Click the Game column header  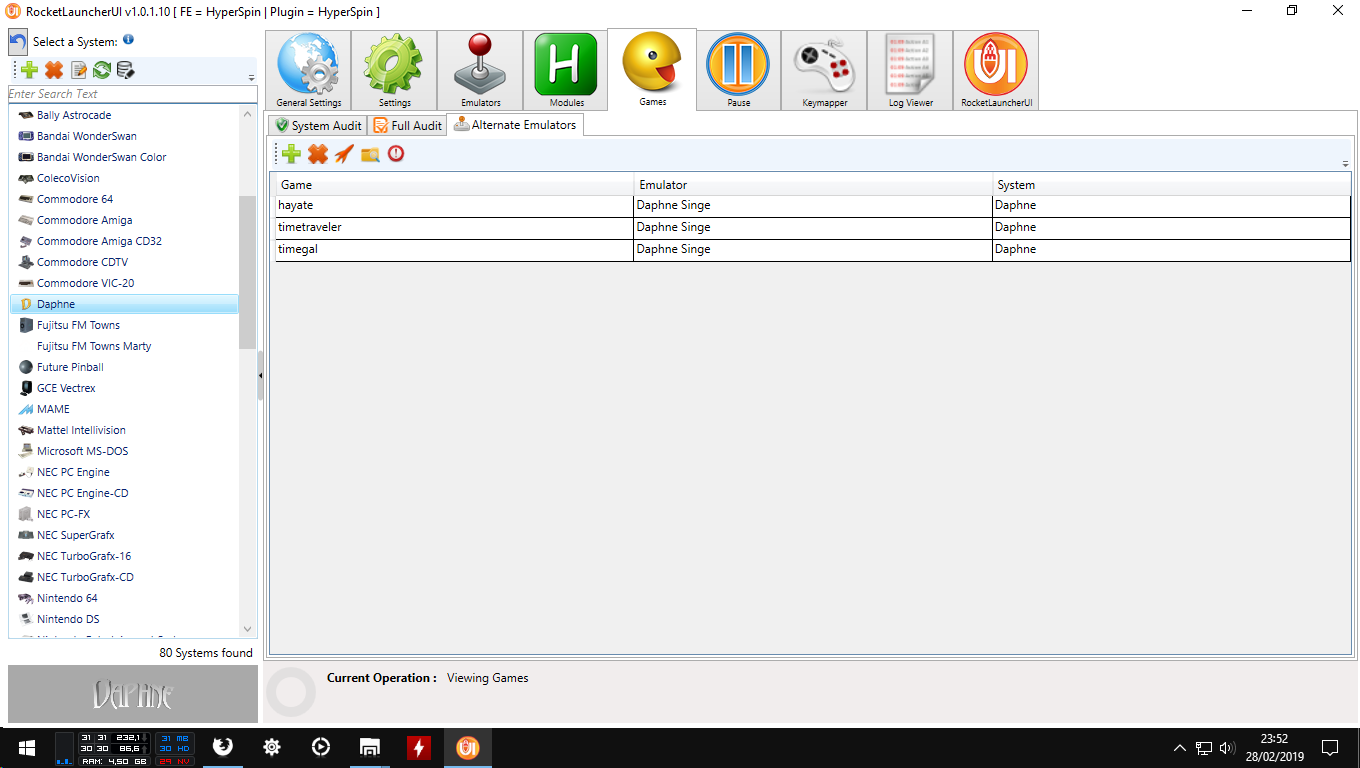(454, 185)
